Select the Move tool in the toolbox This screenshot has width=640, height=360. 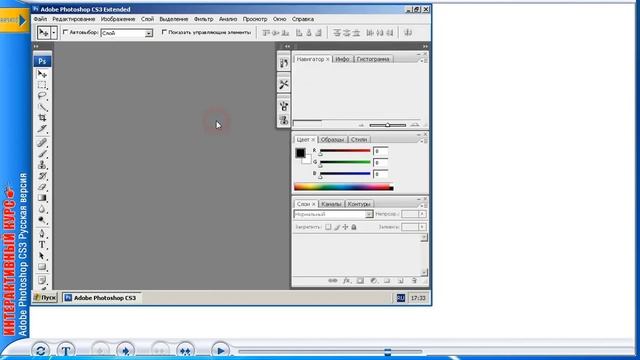tap(42, 74)
